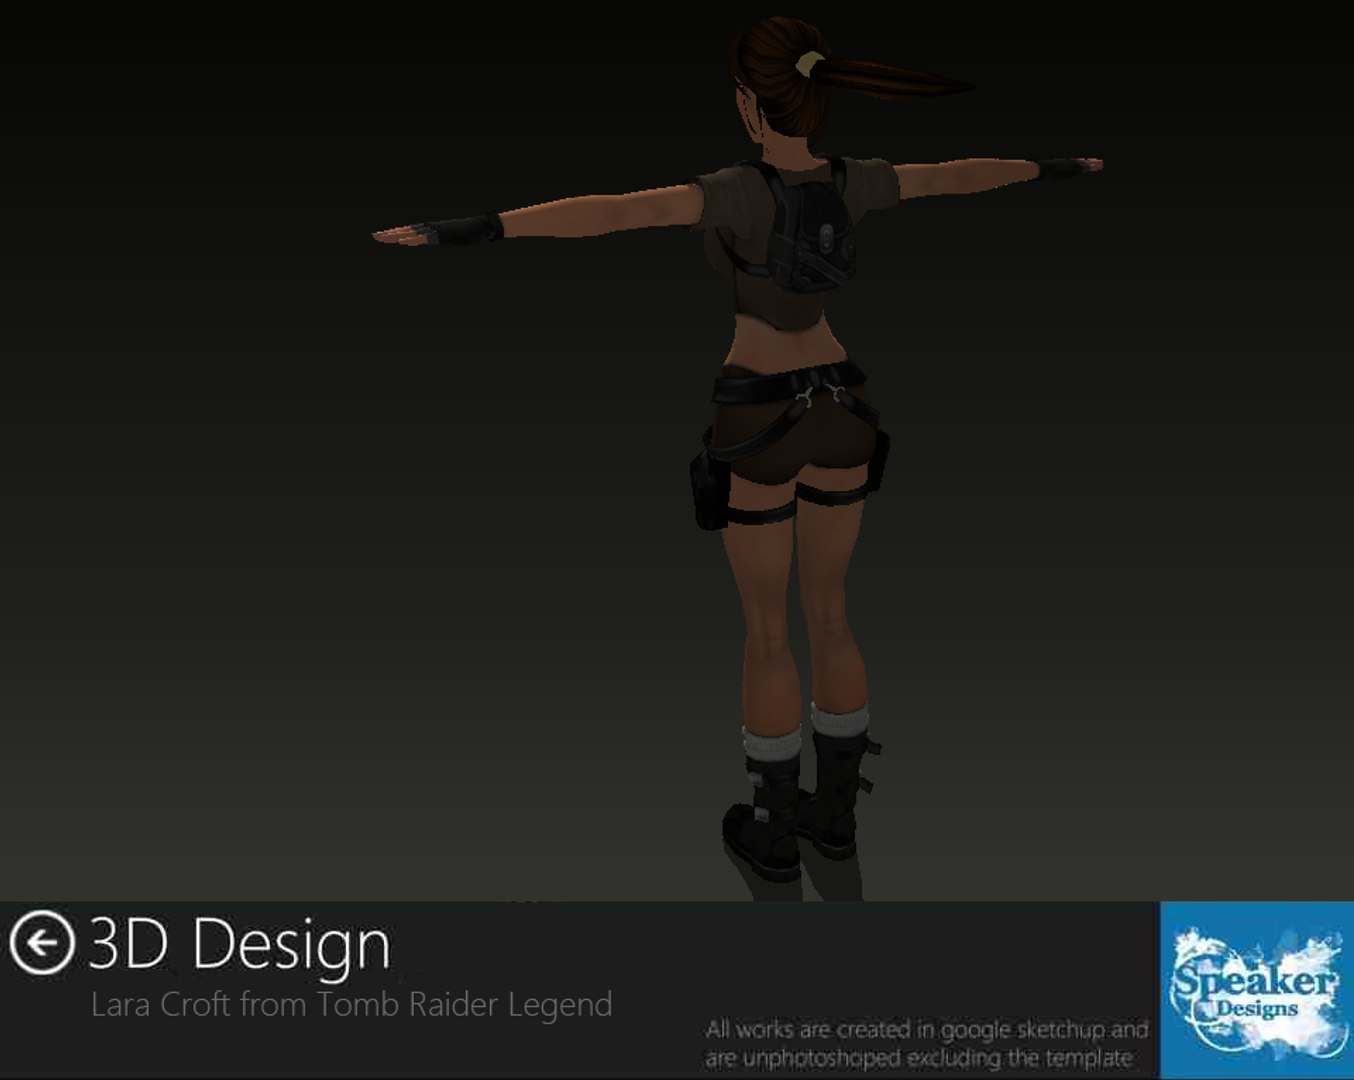This screenshot has height=1080, width=1354.
Task: Click the "All works are created" disclaimer text
Action: (926, 1043)
